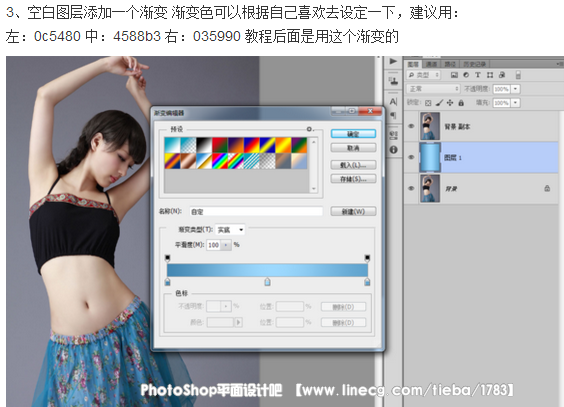Select the 背景 副本 layer thumbnail
This screenshot has width=564, height=407.
click(430, 126)
